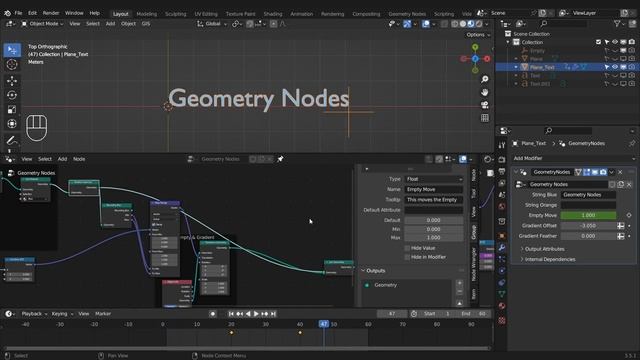Image resolution: width=640 pixels, height=360 pixels.
Task: Jump to the start frame button
Action: click(x=231, y=314)
